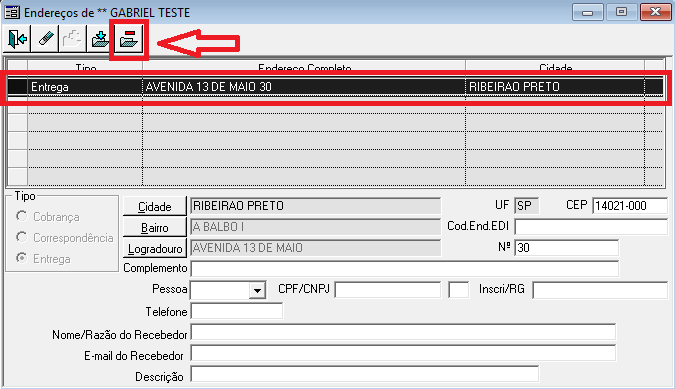Click the greyed-out new record toolbar icon
The height and width of the screenshot is (389, 675).
(x=72, y=39)
